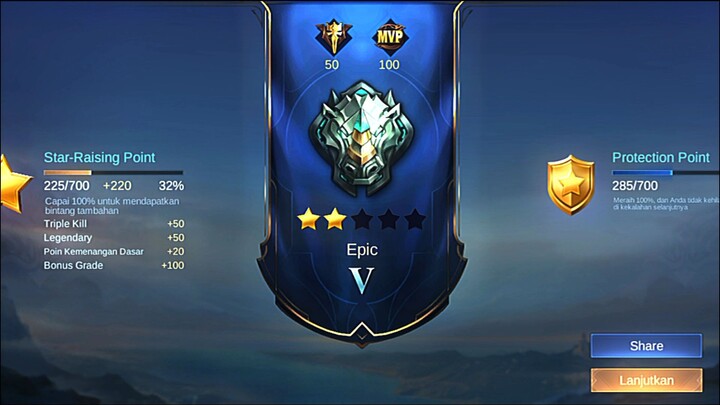Click the last empty rank star
Image resolution: width=720 pixels, height=405 pixels.
[415, 219]
